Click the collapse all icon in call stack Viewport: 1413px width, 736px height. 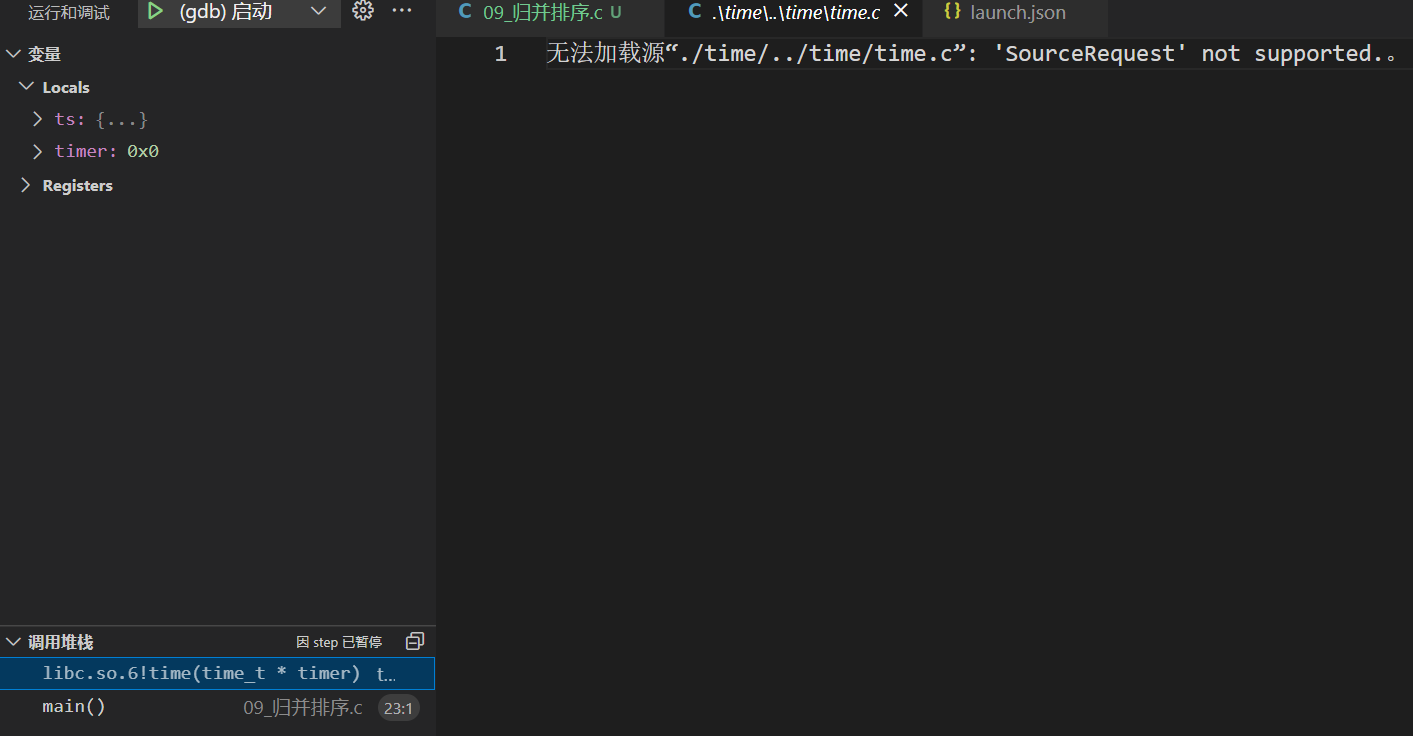pos(415,641)
